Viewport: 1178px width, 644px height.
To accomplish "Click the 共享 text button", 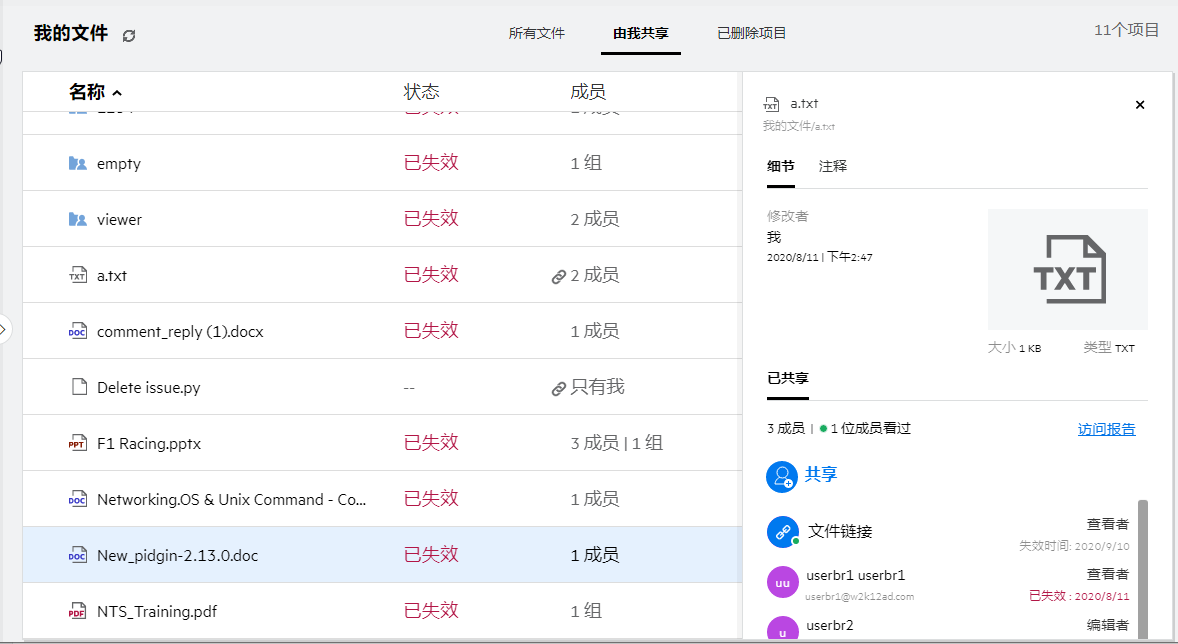I will (821, 475).
